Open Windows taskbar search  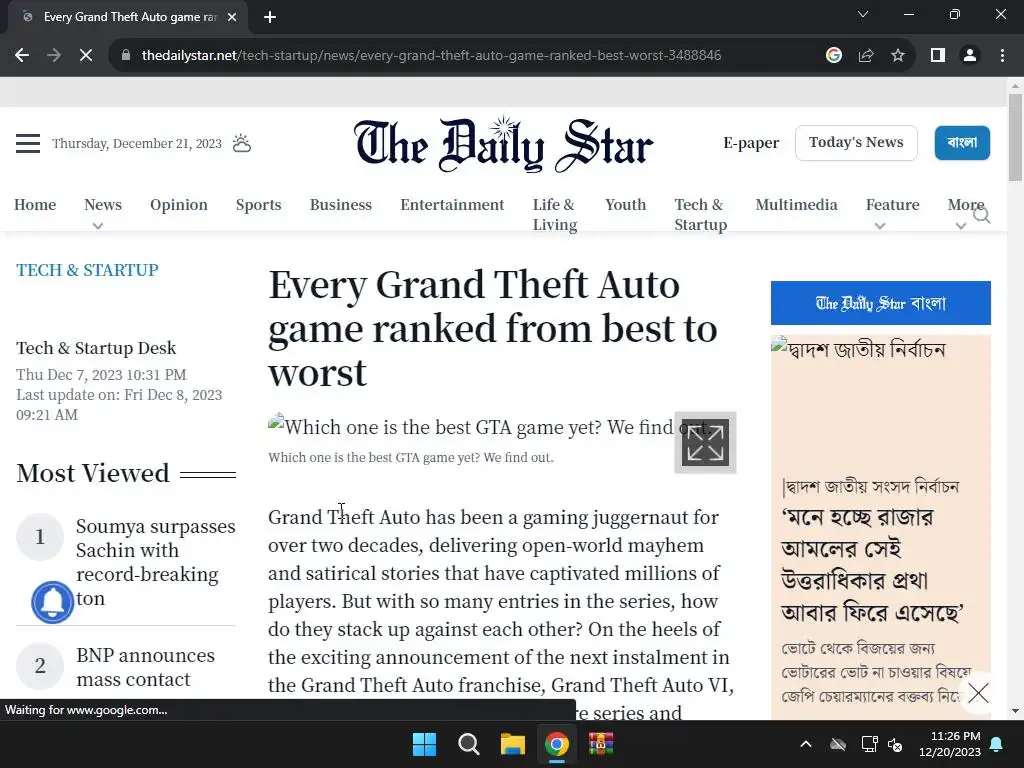click(468, 744)
